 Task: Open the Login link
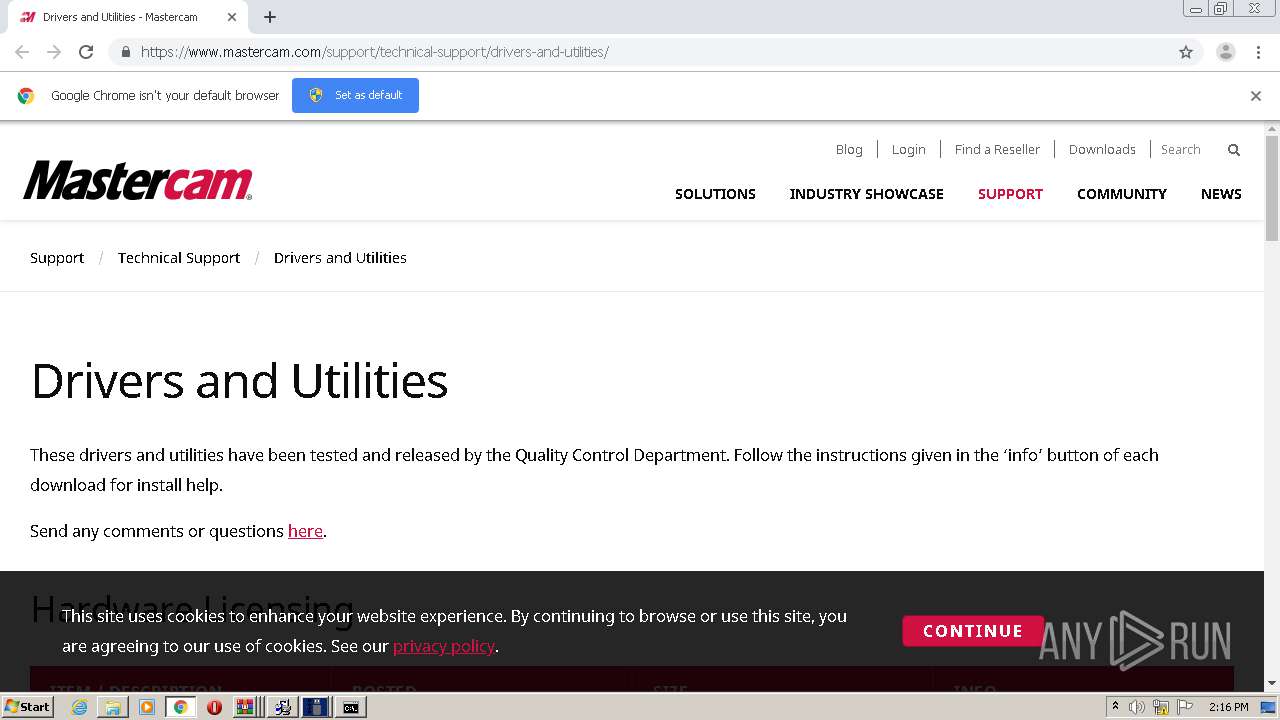(908, 150)
